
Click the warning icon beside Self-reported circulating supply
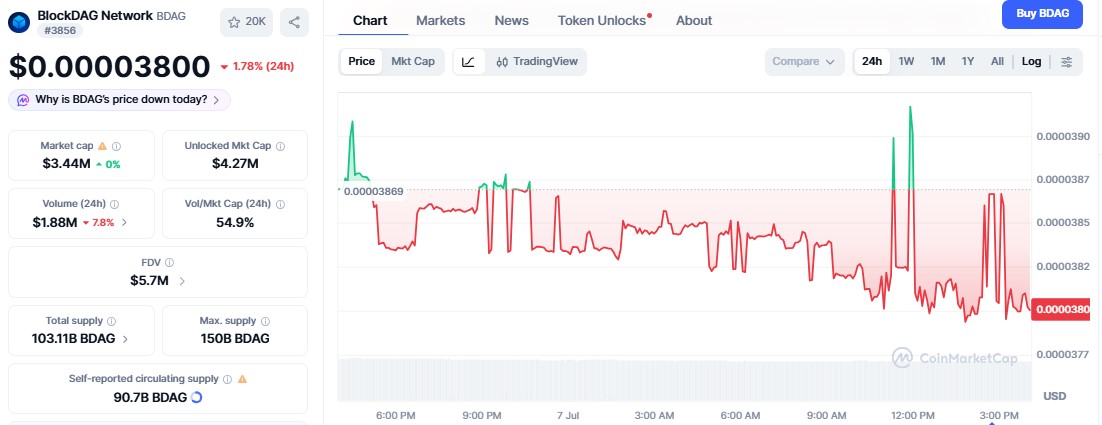pos(242,379)
